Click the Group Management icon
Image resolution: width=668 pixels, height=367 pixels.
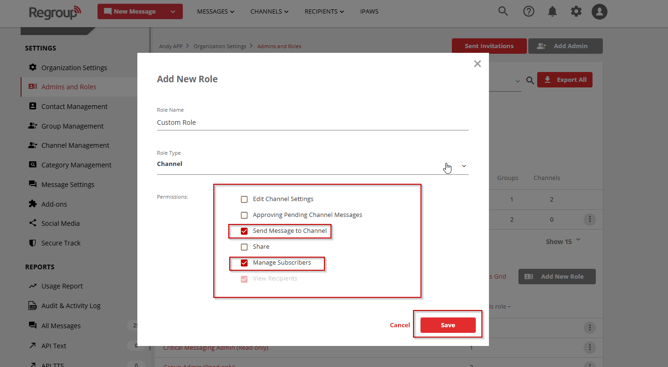pos(32,126)
